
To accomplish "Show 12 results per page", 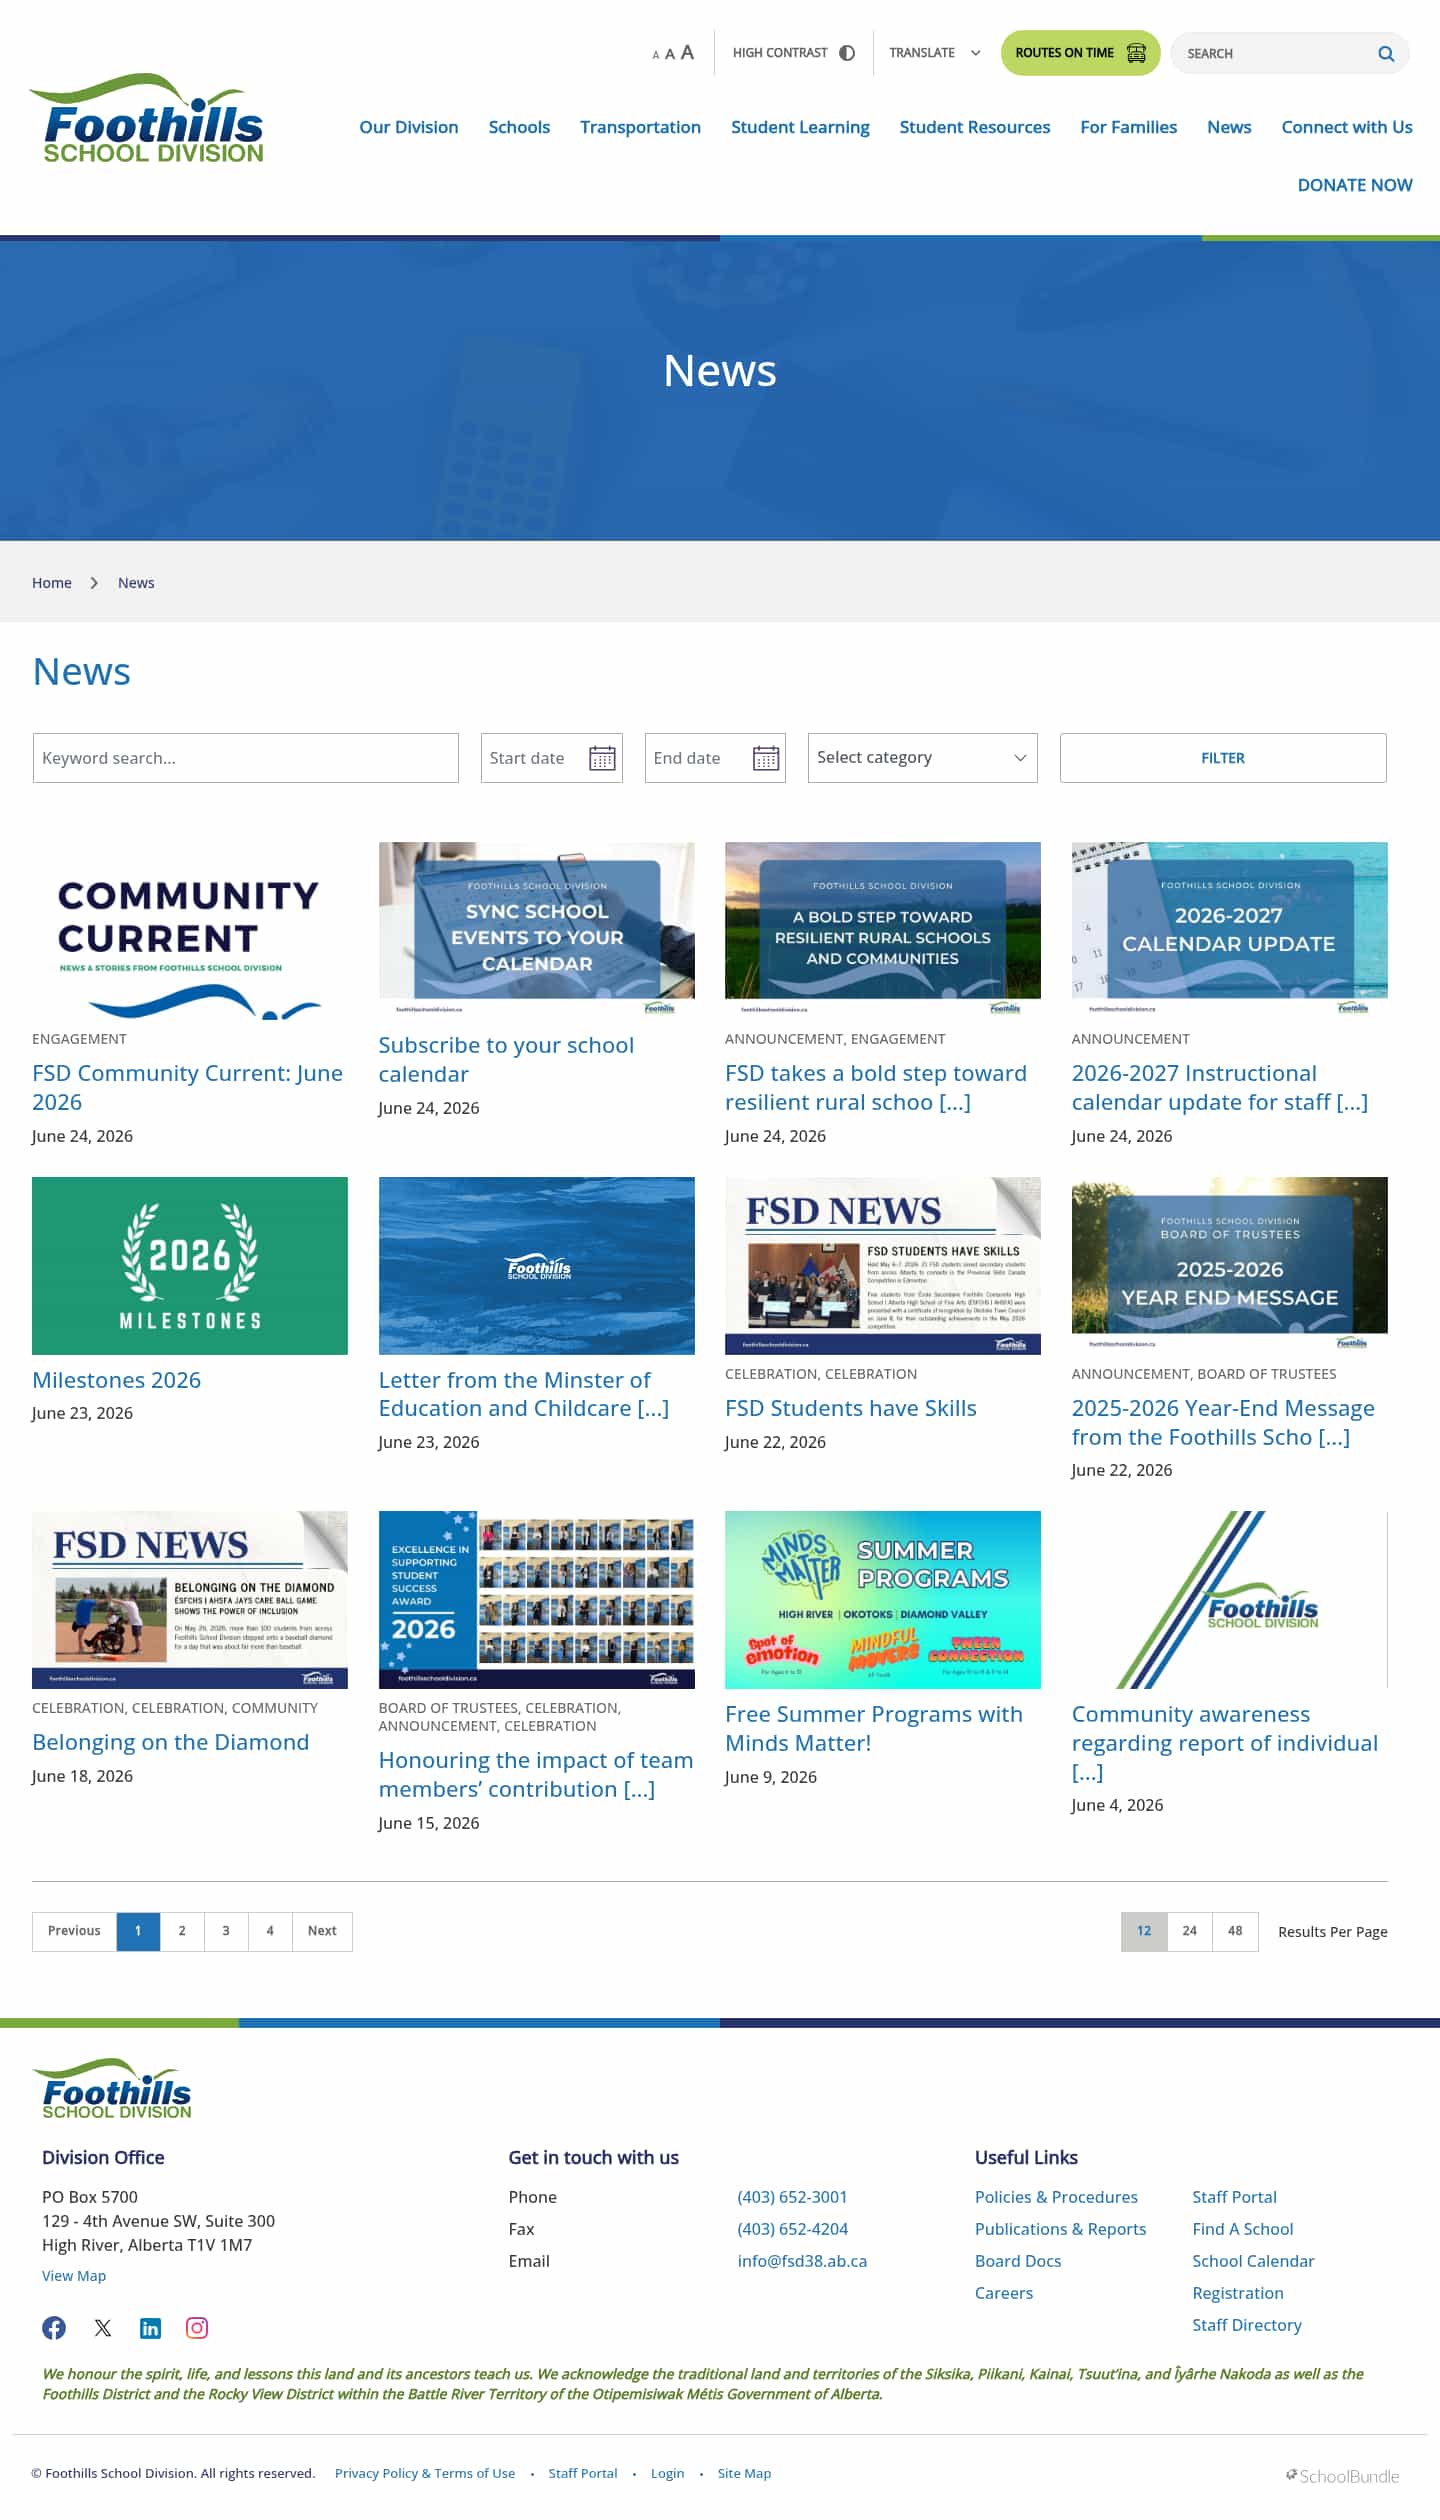I will pyautogui.click(x=1144, y=1931).
